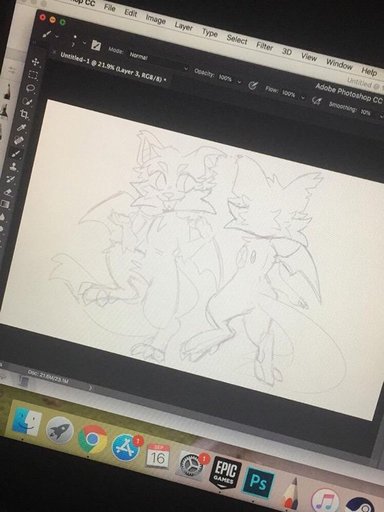The width and height of the screenshot is (384, 512).
Task: Select the Rectangular Marquee tool
Action: point(33,75)
